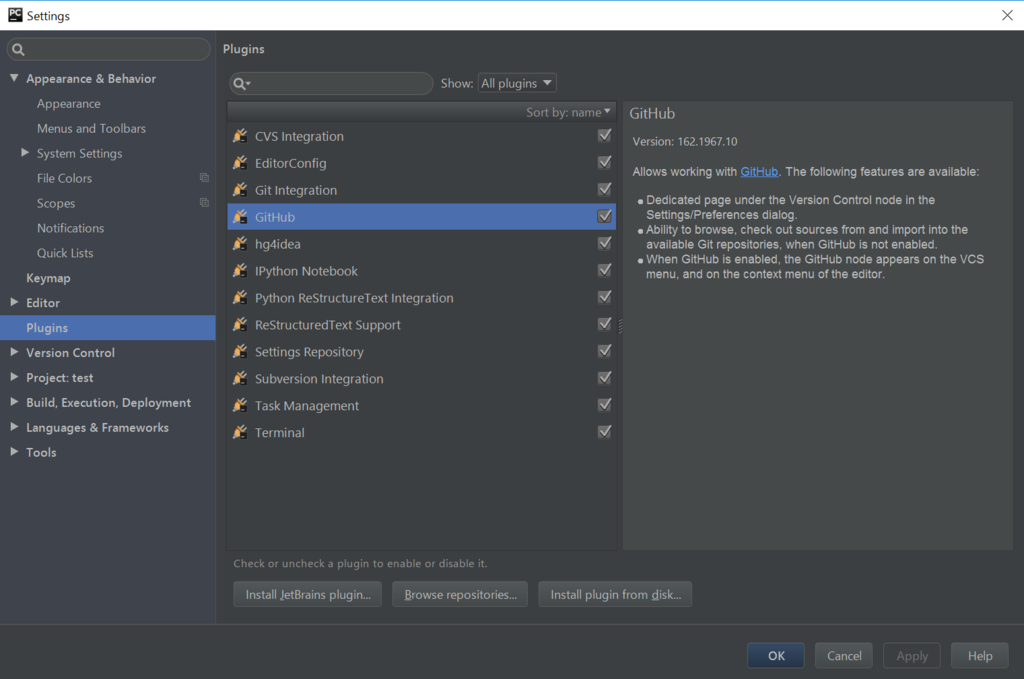This screenshot has width=1024, height=679.
Task: Click the splitter handle beside plugin list
Action: (620, 326)
